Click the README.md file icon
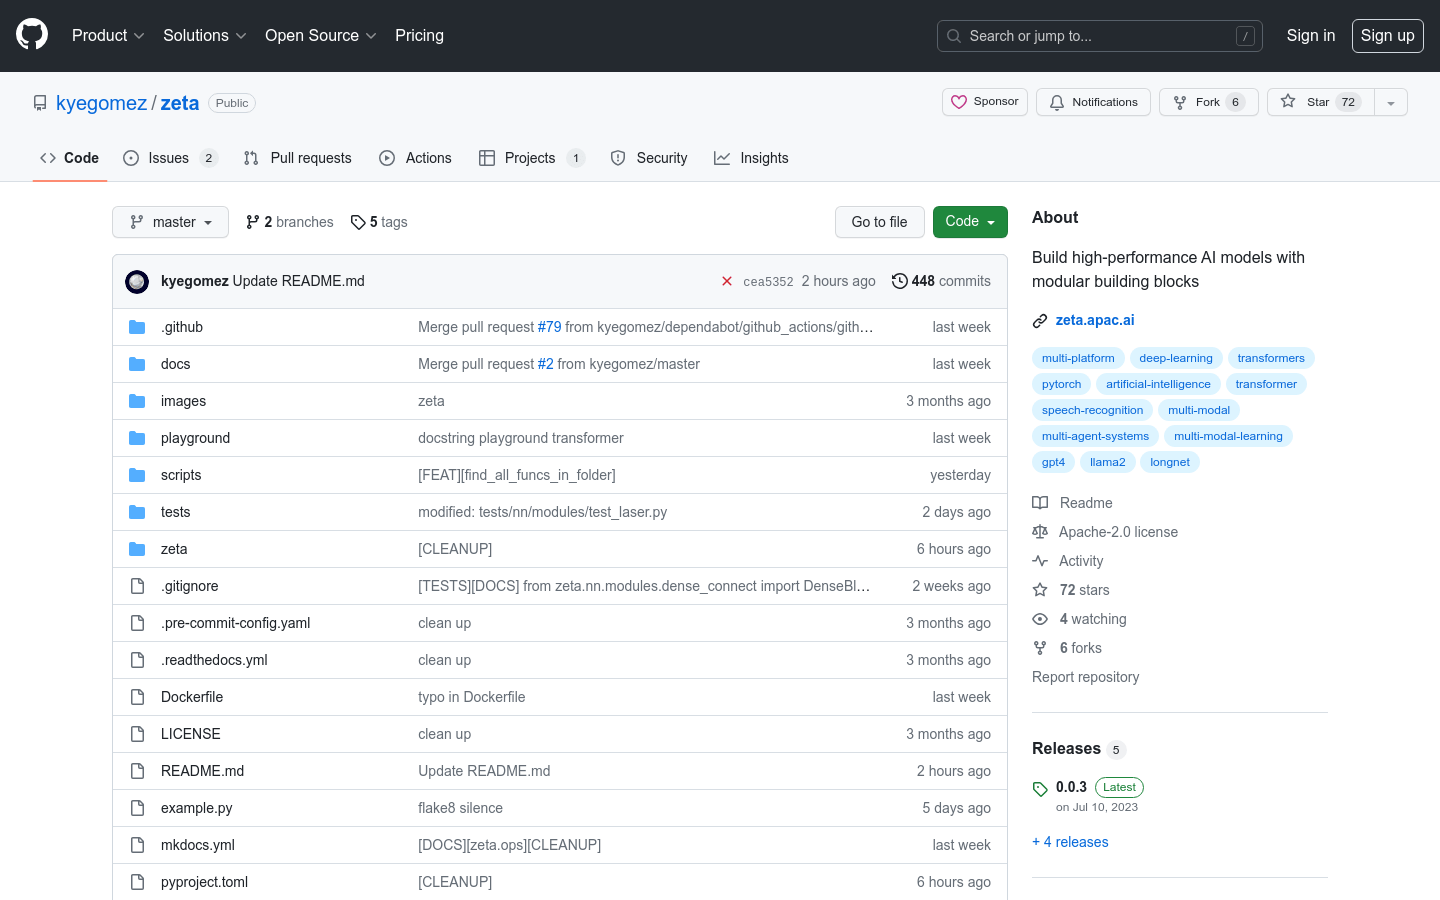Viewport: 1440px width, 900px height. pos(137,771)
